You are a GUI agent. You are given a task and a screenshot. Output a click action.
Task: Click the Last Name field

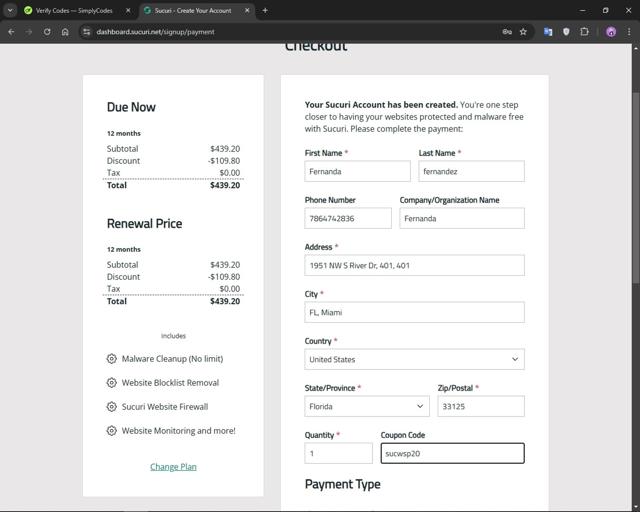(x=471, y=171)
